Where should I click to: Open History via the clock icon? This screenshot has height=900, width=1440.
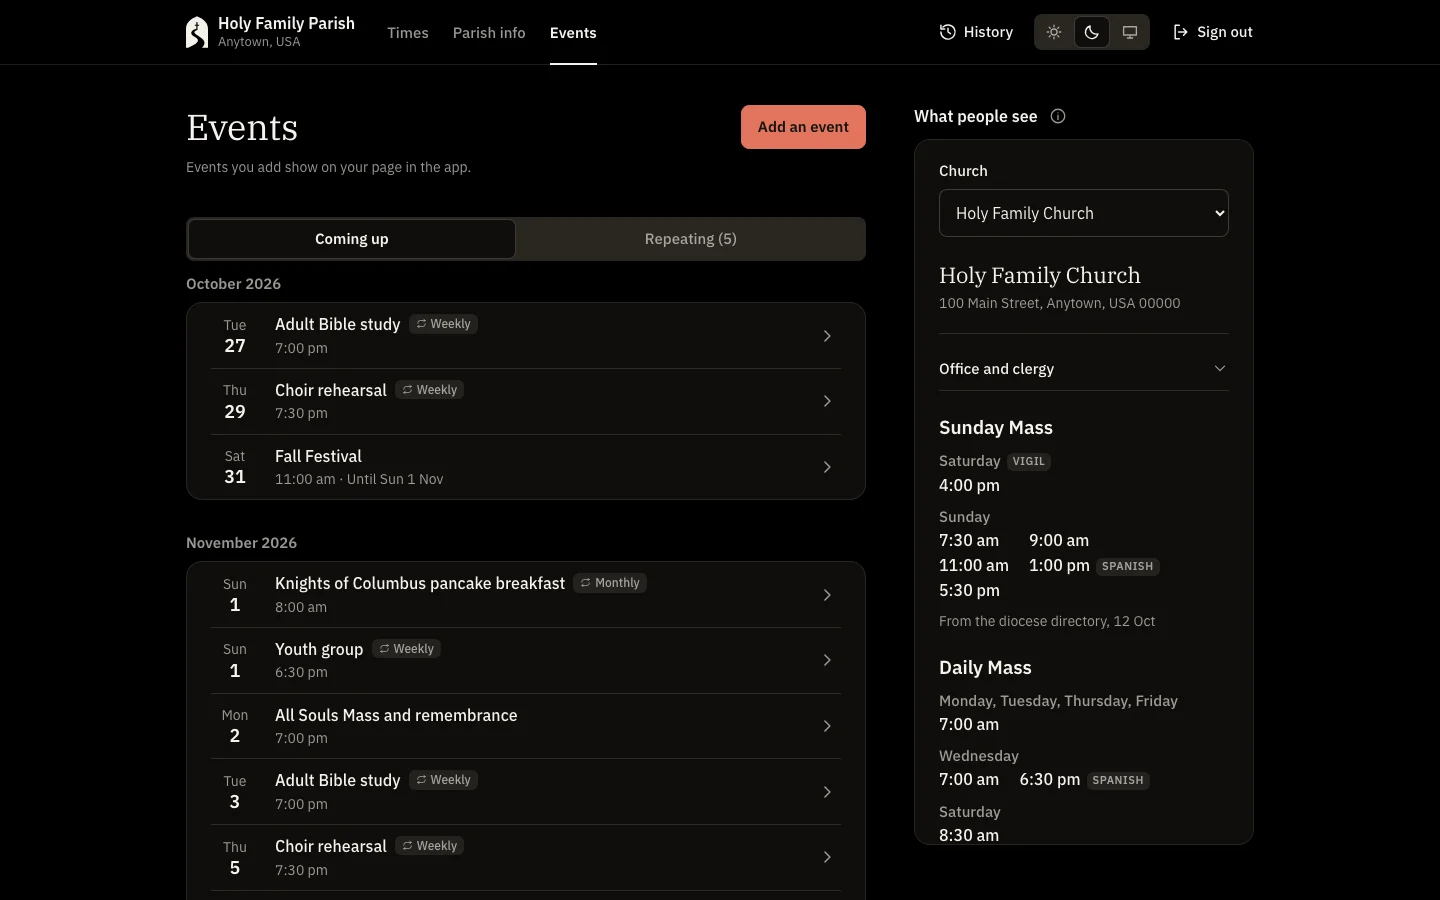tap(947, 32)
